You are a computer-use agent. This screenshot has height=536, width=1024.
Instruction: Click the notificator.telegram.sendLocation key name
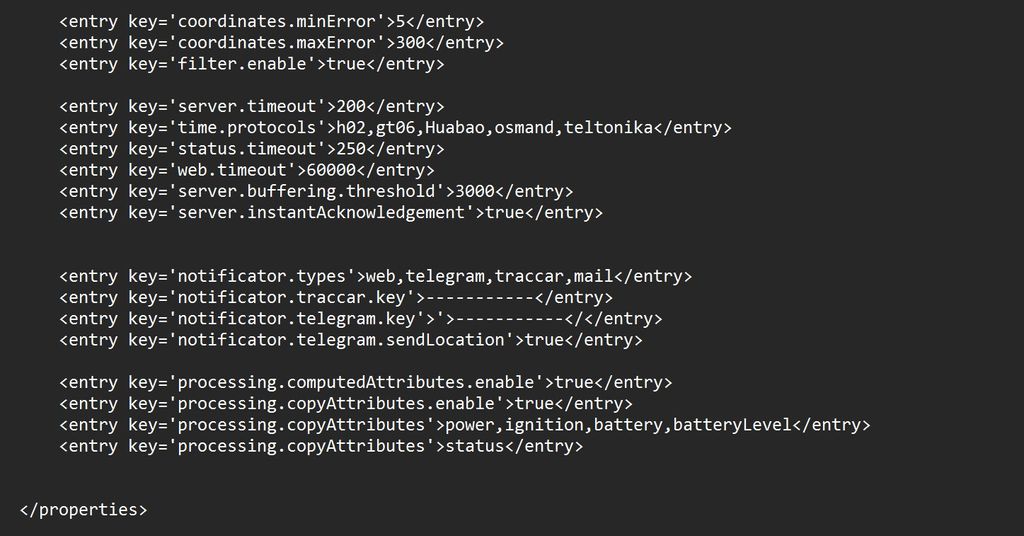(x=341, y=340)
